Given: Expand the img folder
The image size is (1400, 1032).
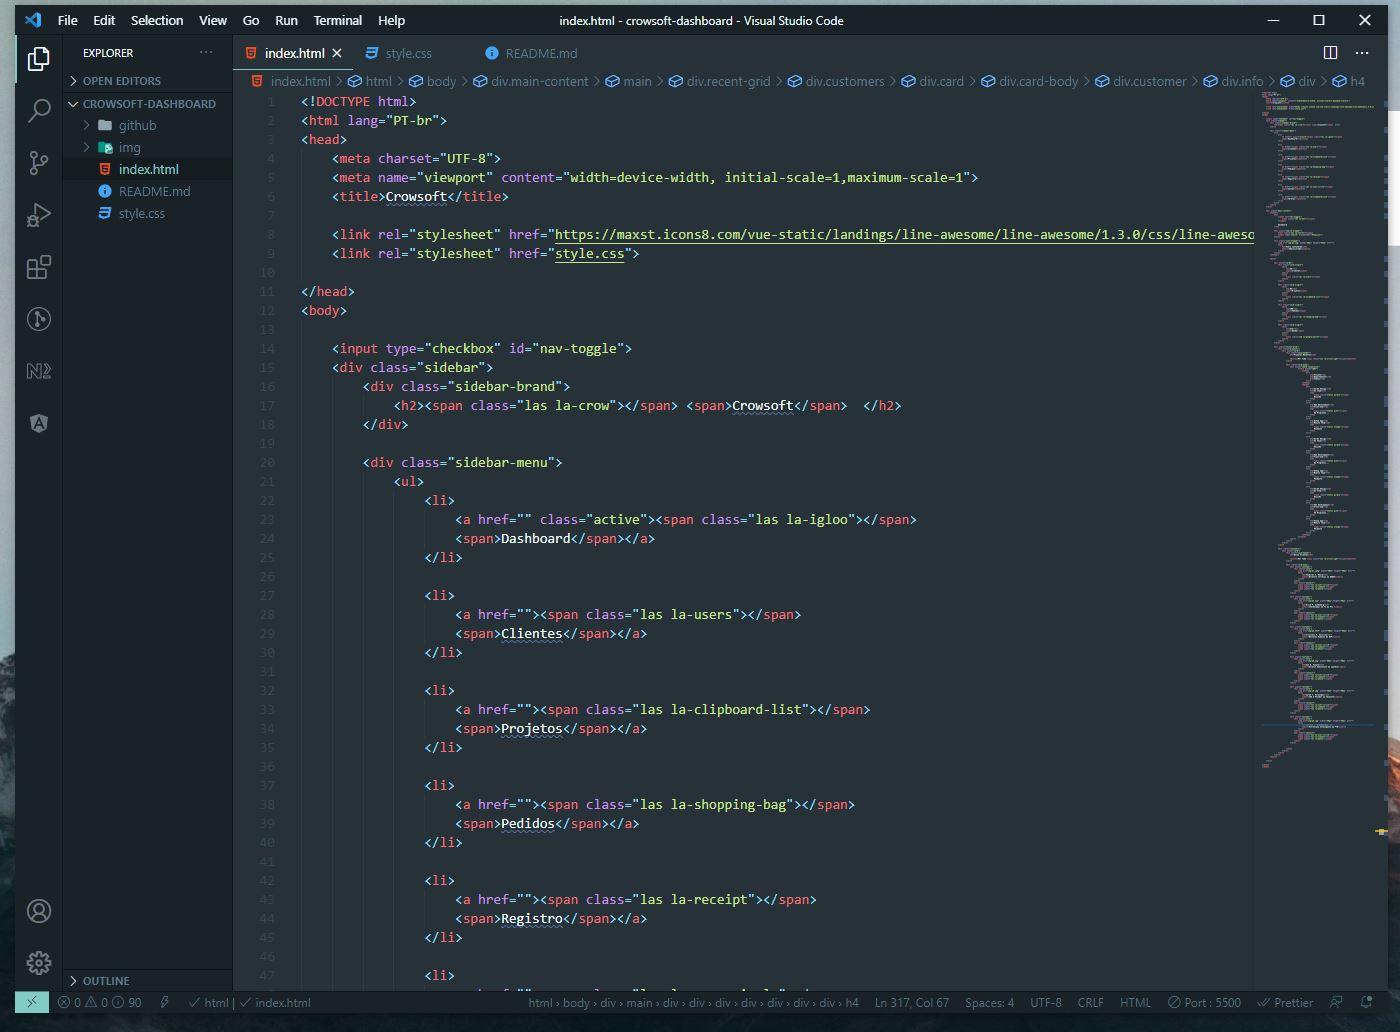Looking at the screenshot, I should click(x=148, y=147).
